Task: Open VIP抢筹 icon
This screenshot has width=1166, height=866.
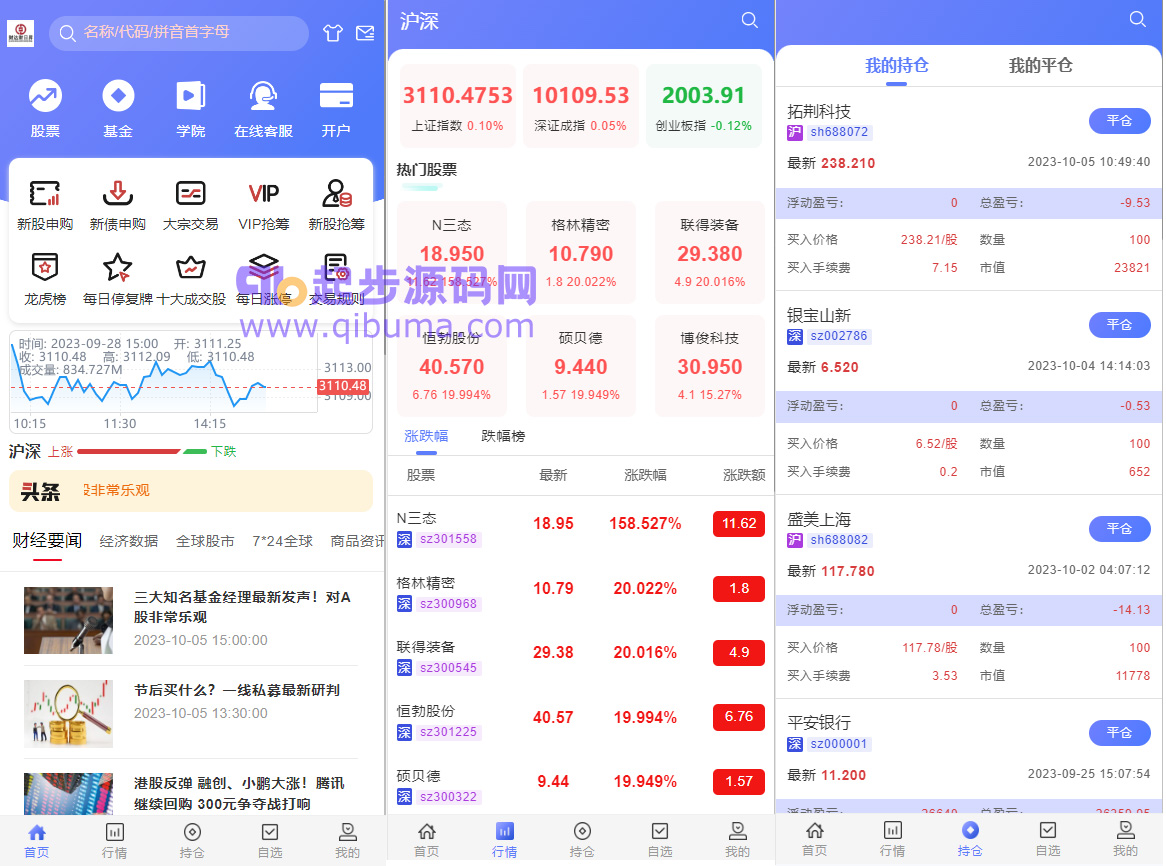Action: (263, 193)
